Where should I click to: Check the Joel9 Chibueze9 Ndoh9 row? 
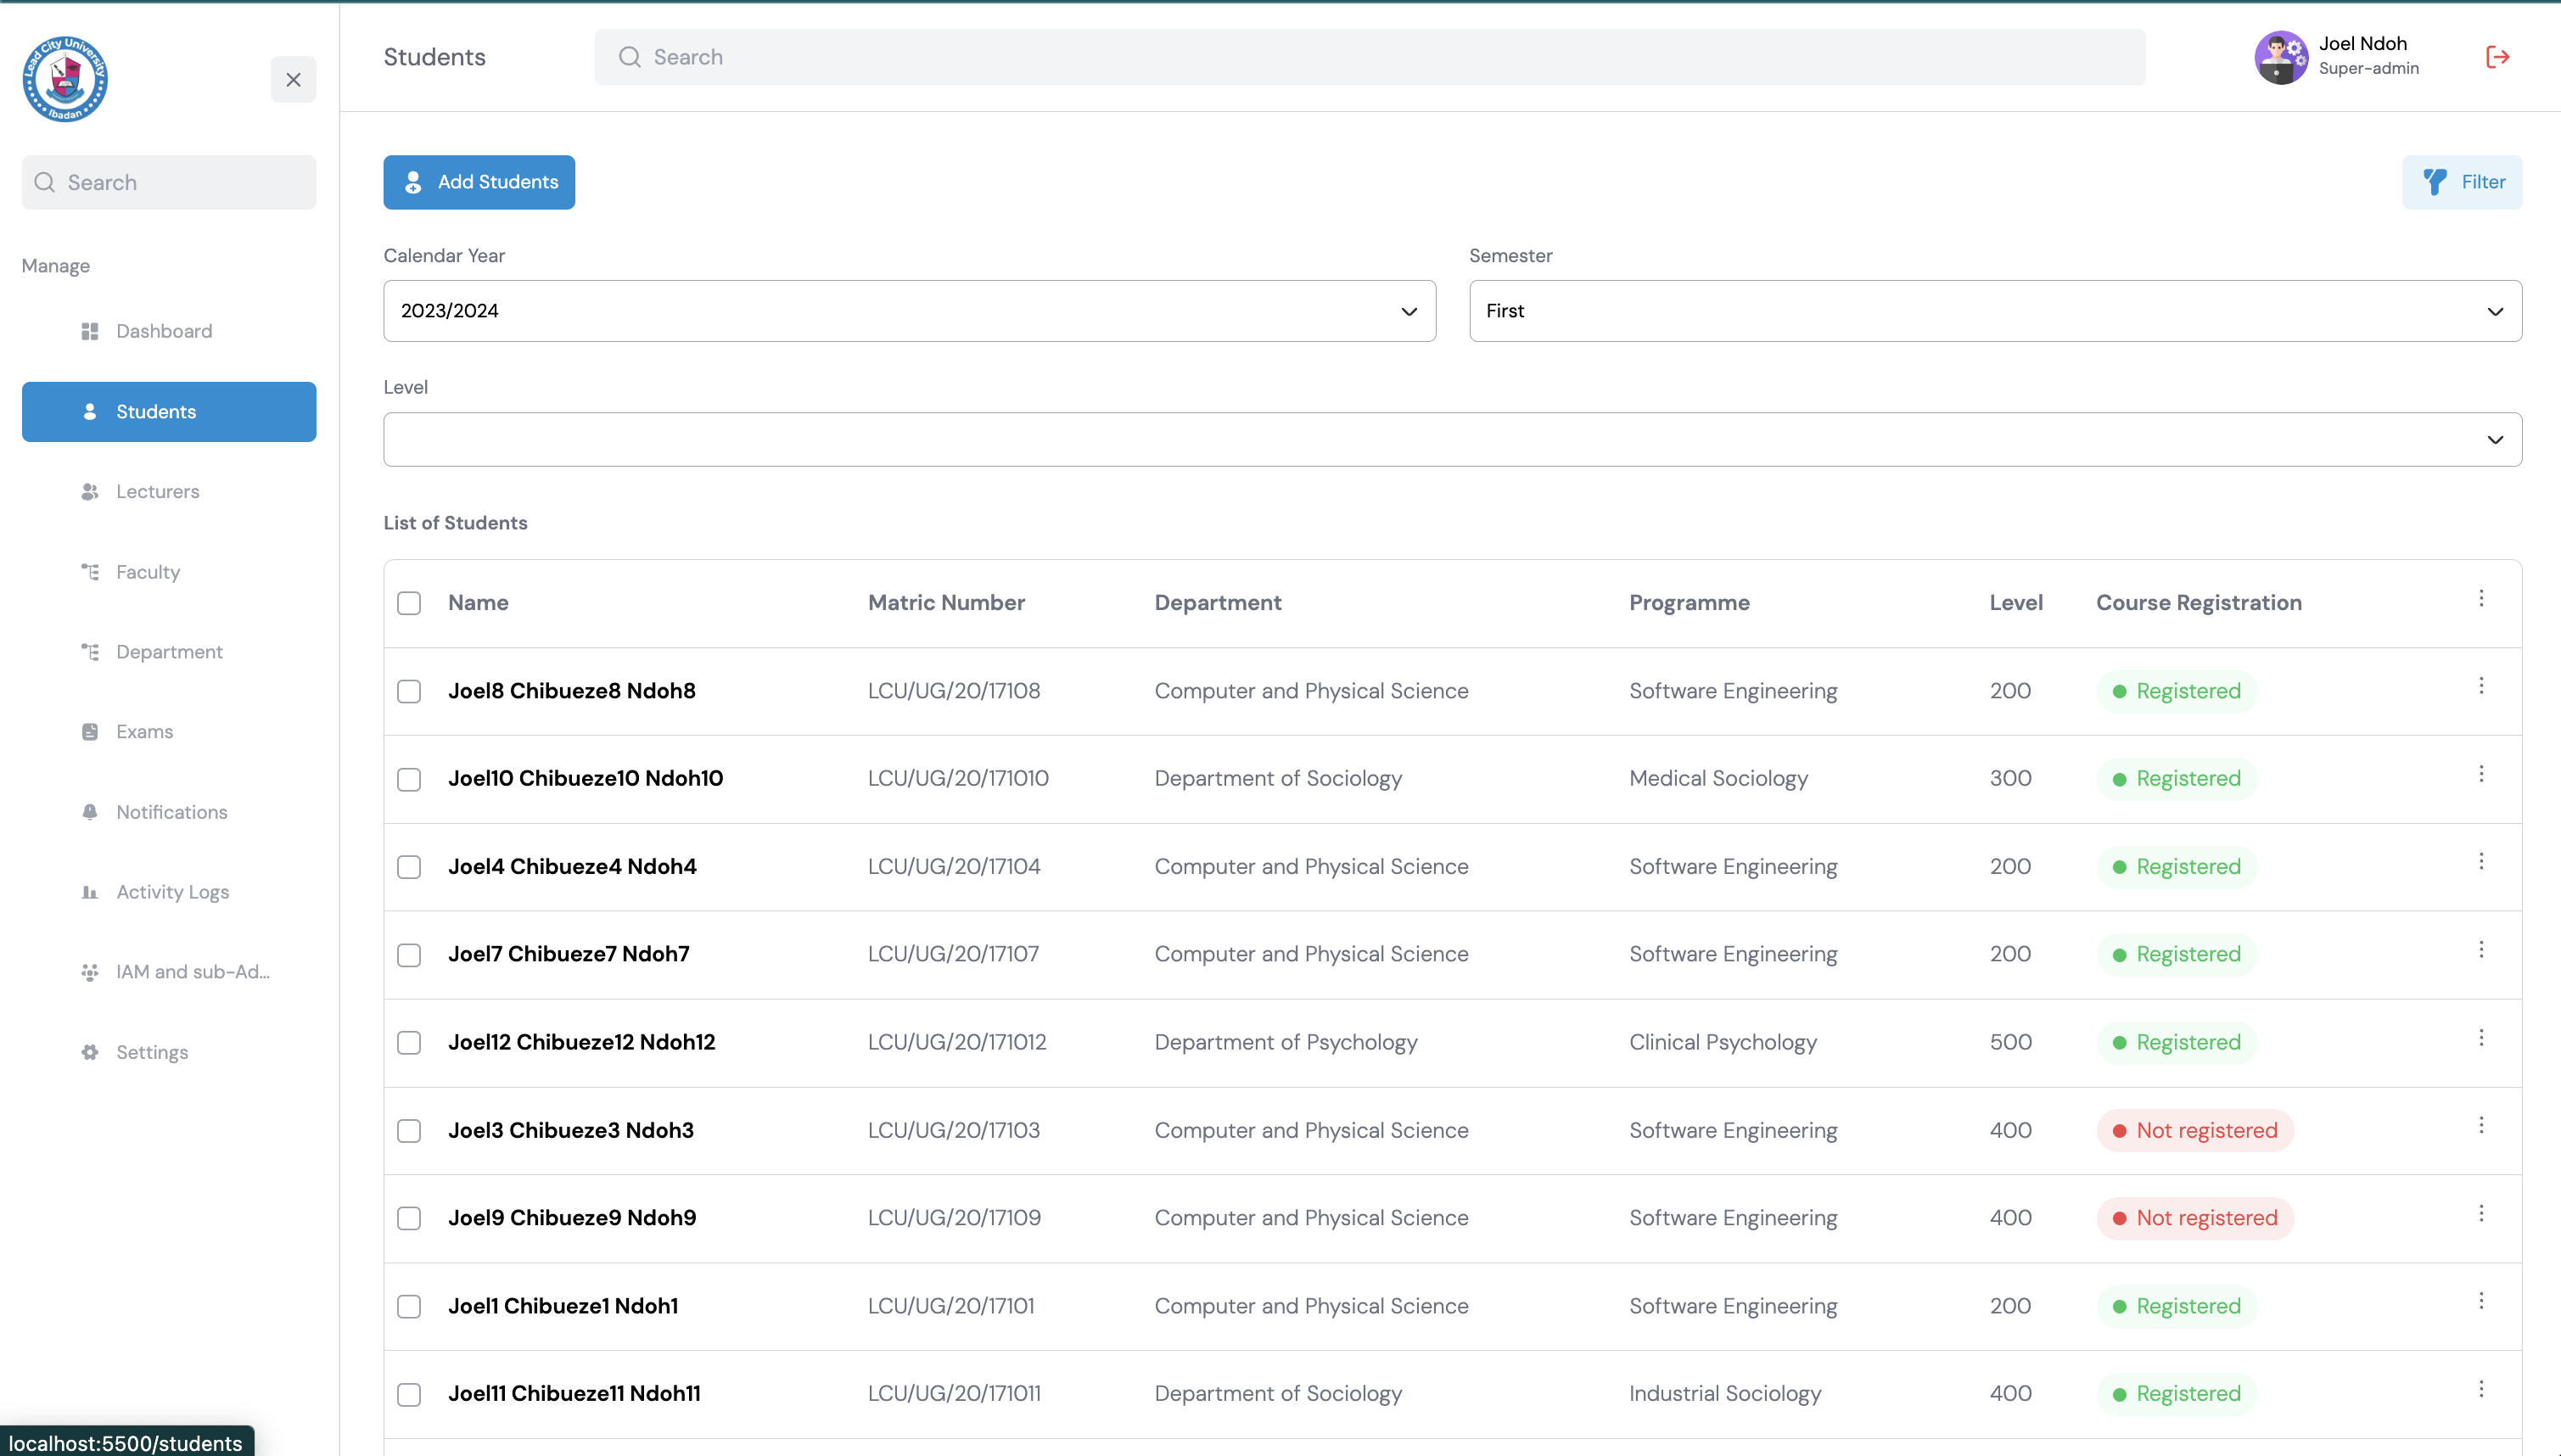[409, 1219]
